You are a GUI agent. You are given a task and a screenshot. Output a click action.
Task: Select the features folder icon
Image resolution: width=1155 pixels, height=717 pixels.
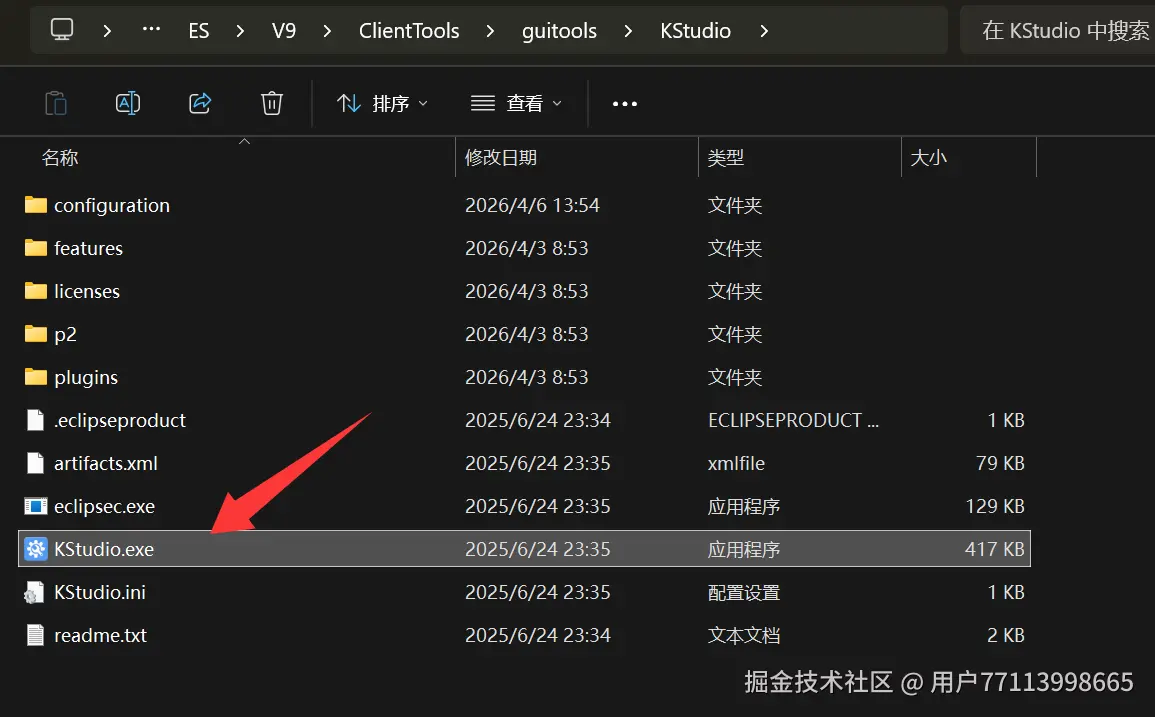coord(35,248)
